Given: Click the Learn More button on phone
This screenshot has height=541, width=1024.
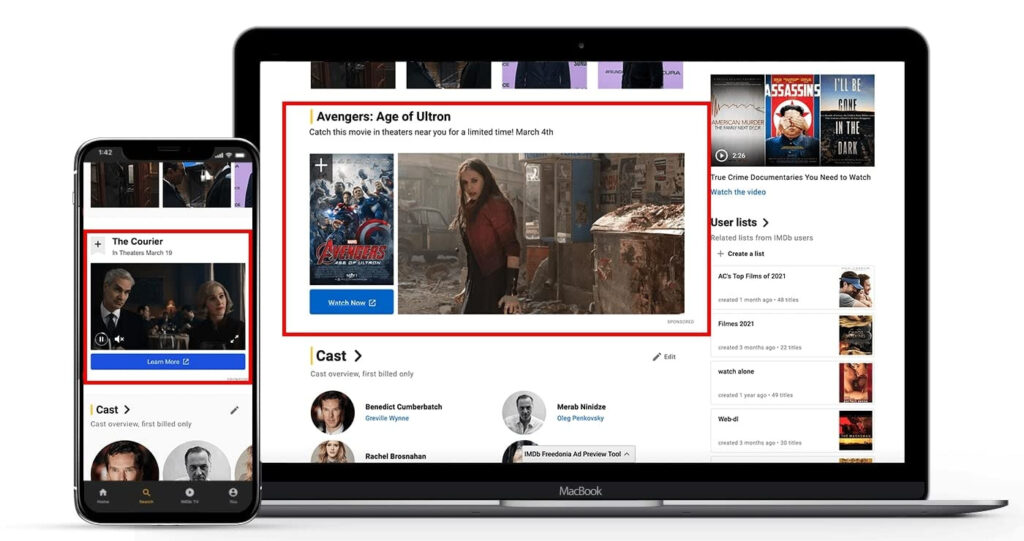Looking at the screenshot, I should coord(168,361).
